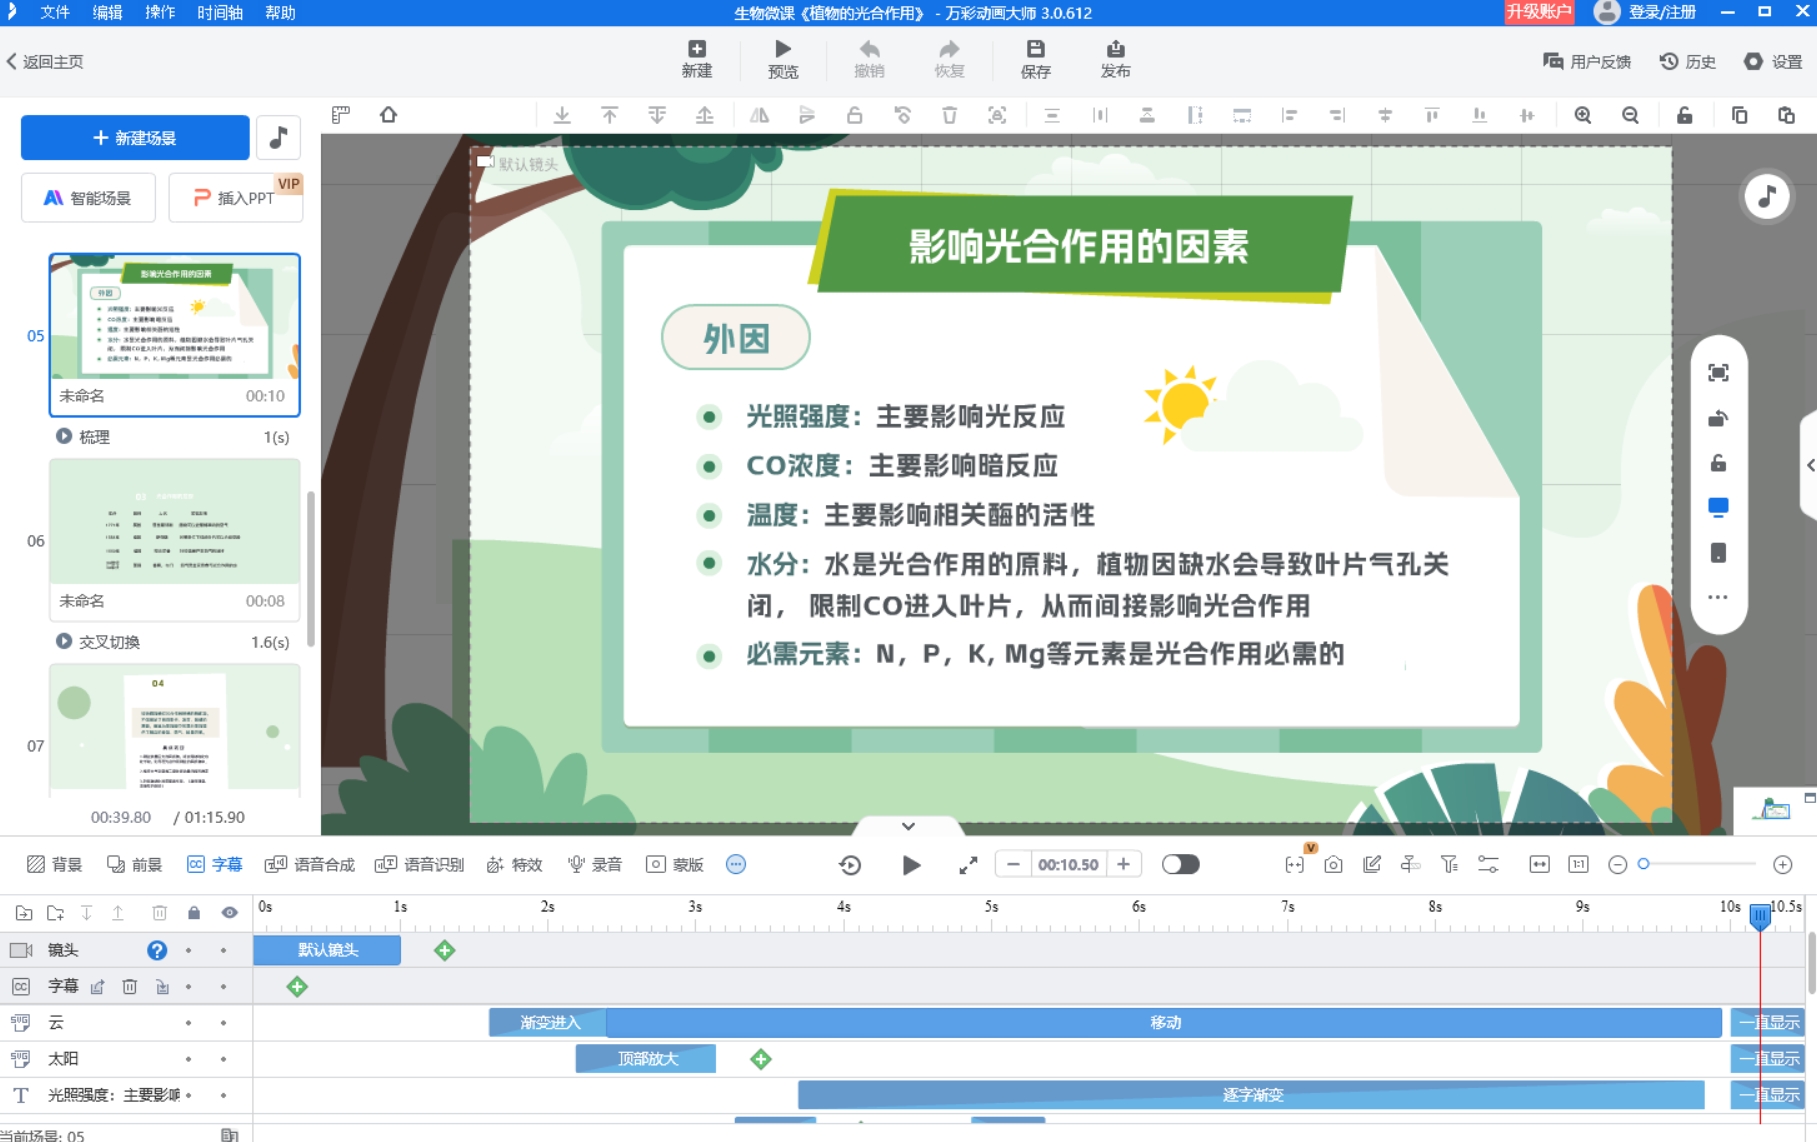The height and width of the screenshot is (1142, 1817).
Task: Publish the video with 发布
Action: [x=1116, y=59]
